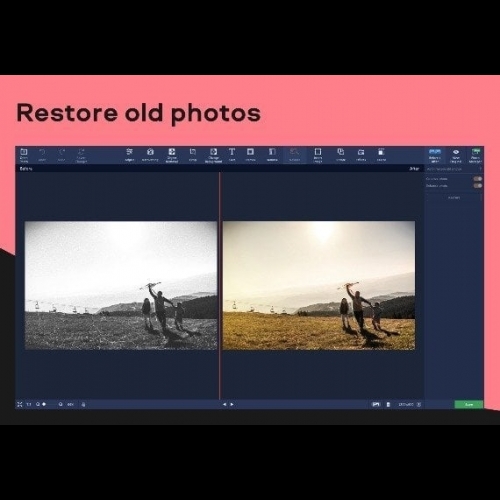This screenshot has width=500, height=500.
Task: Open the Photo Manager
Action: coord(475,155)
